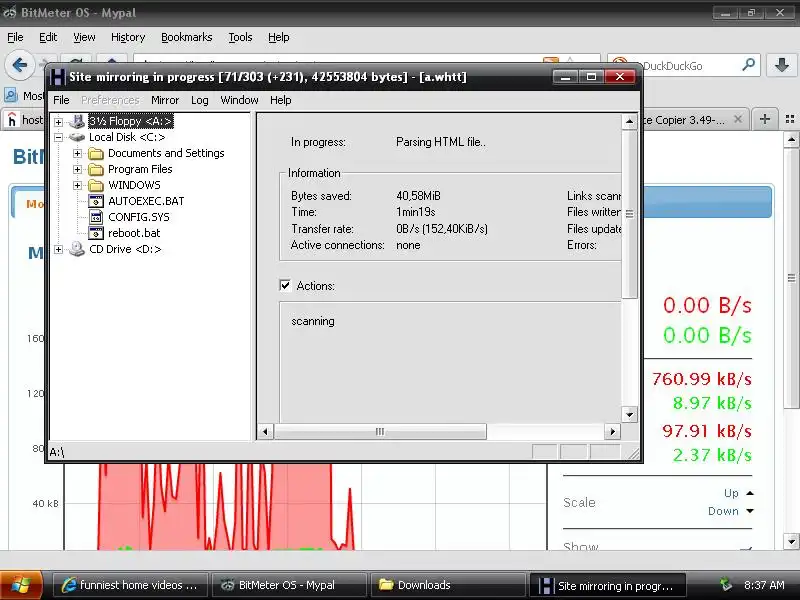Click the HTTrack title bar app icon
Viewport: 800px width, 600px height.
[x=57, y=77]
